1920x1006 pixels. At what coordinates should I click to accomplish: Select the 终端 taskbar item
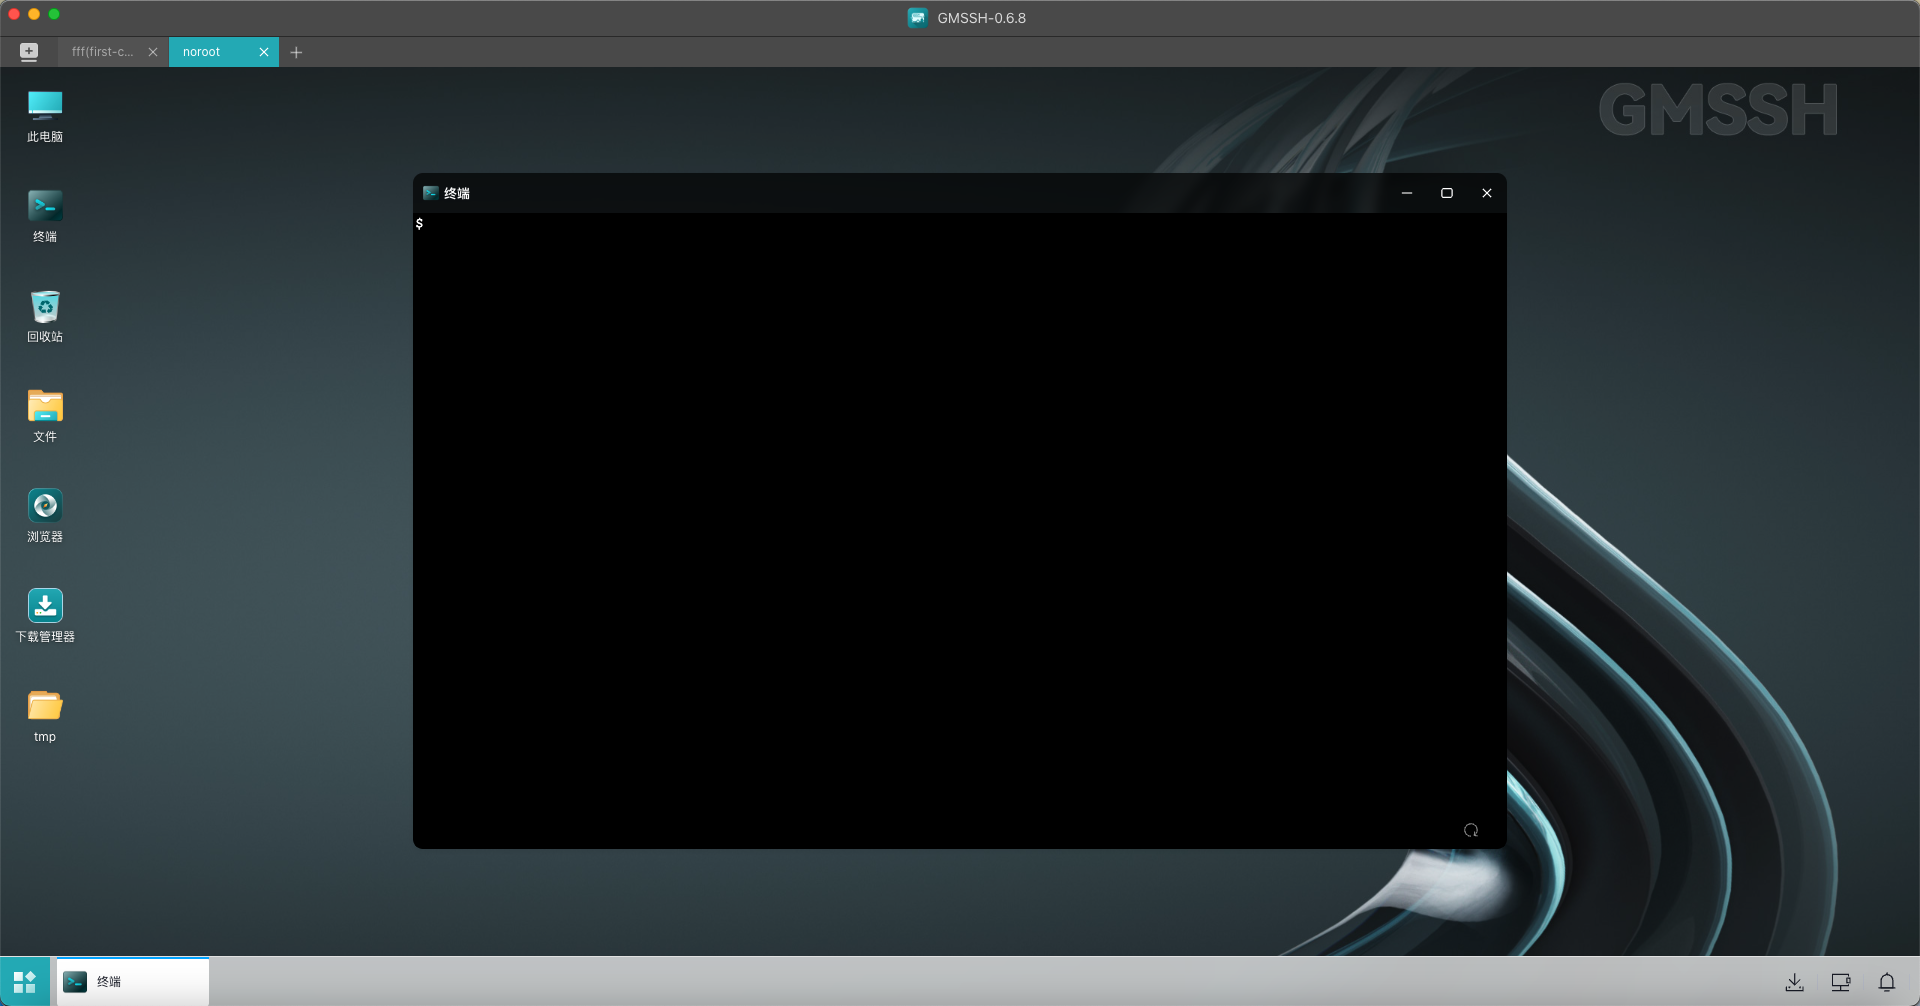click(133, 982)
